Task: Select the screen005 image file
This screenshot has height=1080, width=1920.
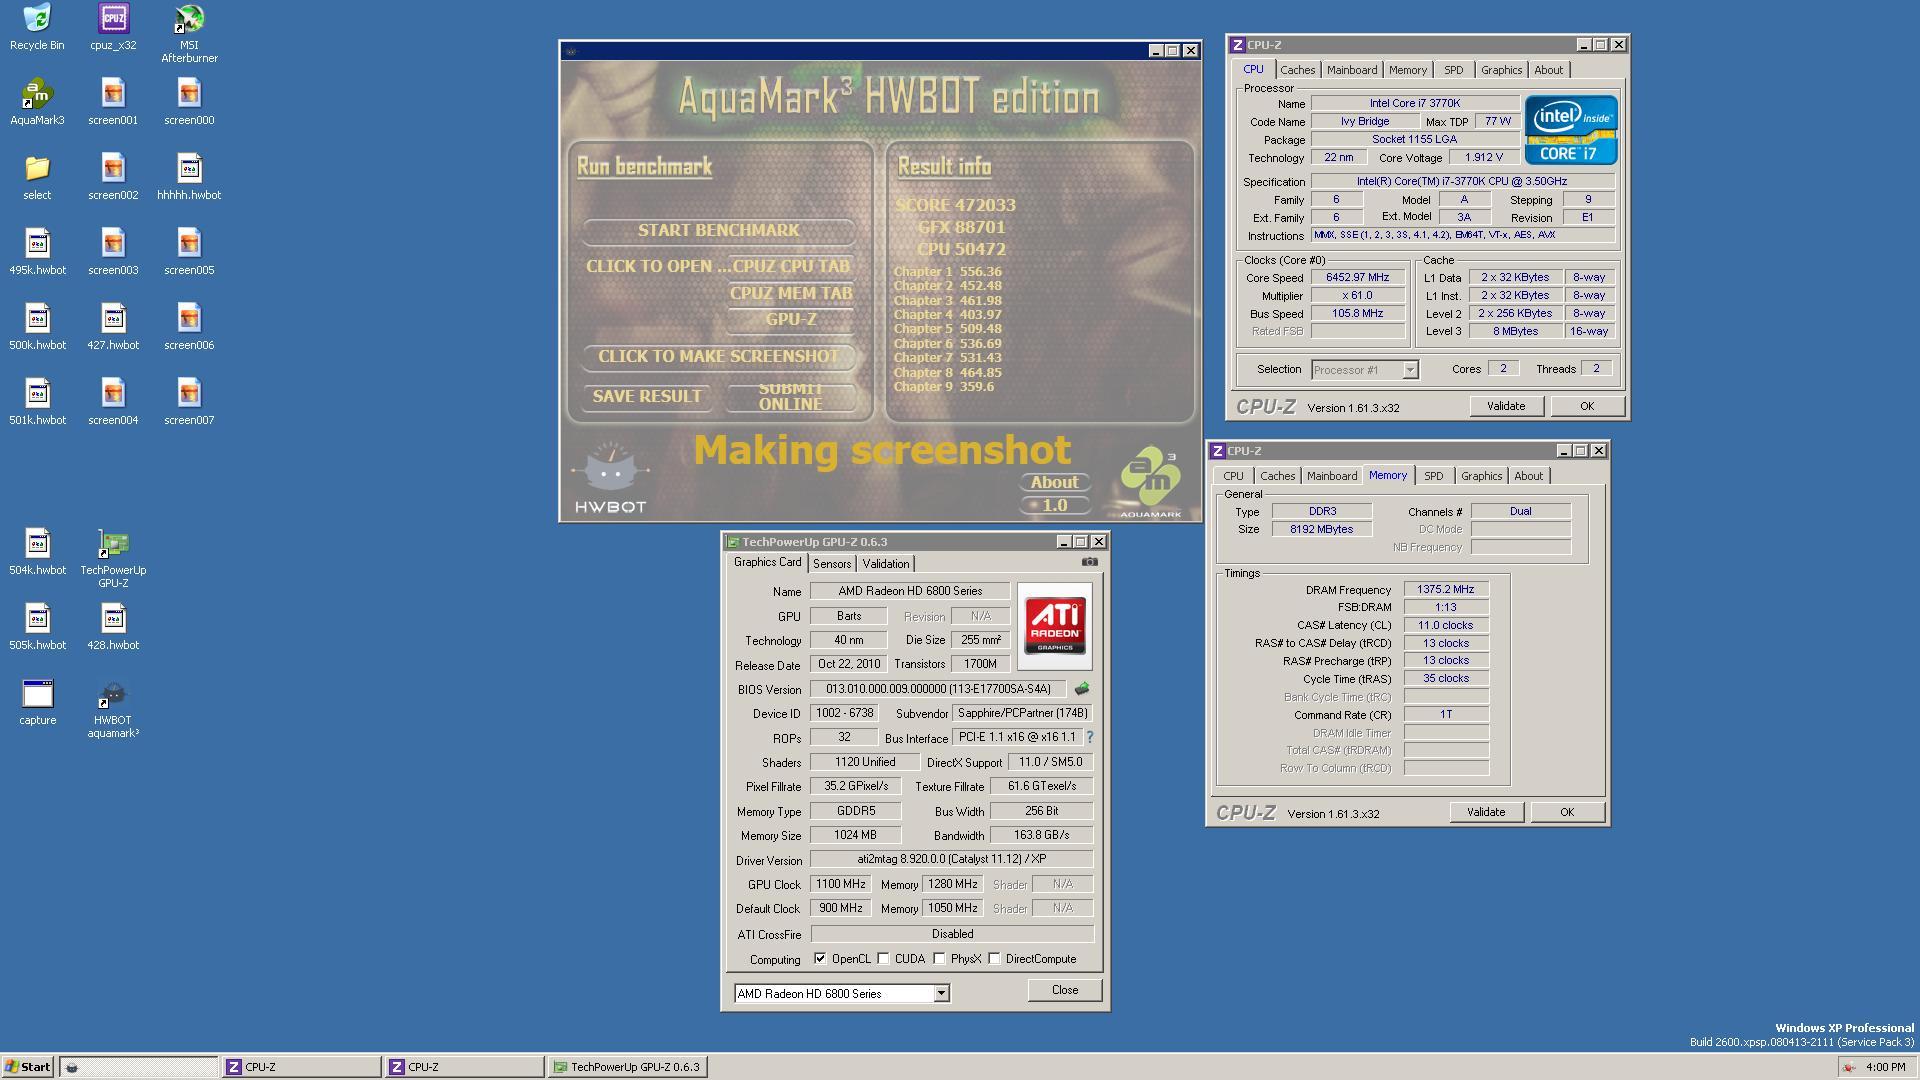Action: [189, 252]
